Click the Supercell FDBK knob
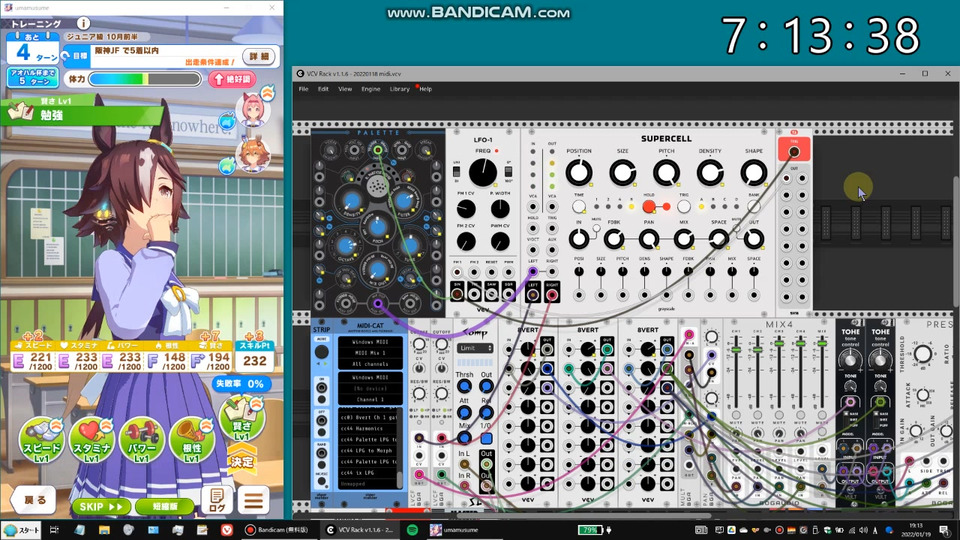This screenshot has height=540, width=960. tap(614, 239)
